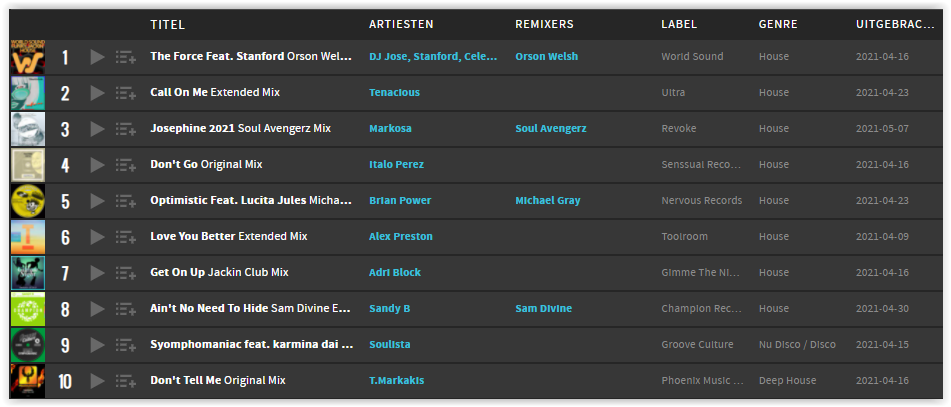951x407 pixels.
Task: Play track 5 Optimistic
Action: point(97,201)
